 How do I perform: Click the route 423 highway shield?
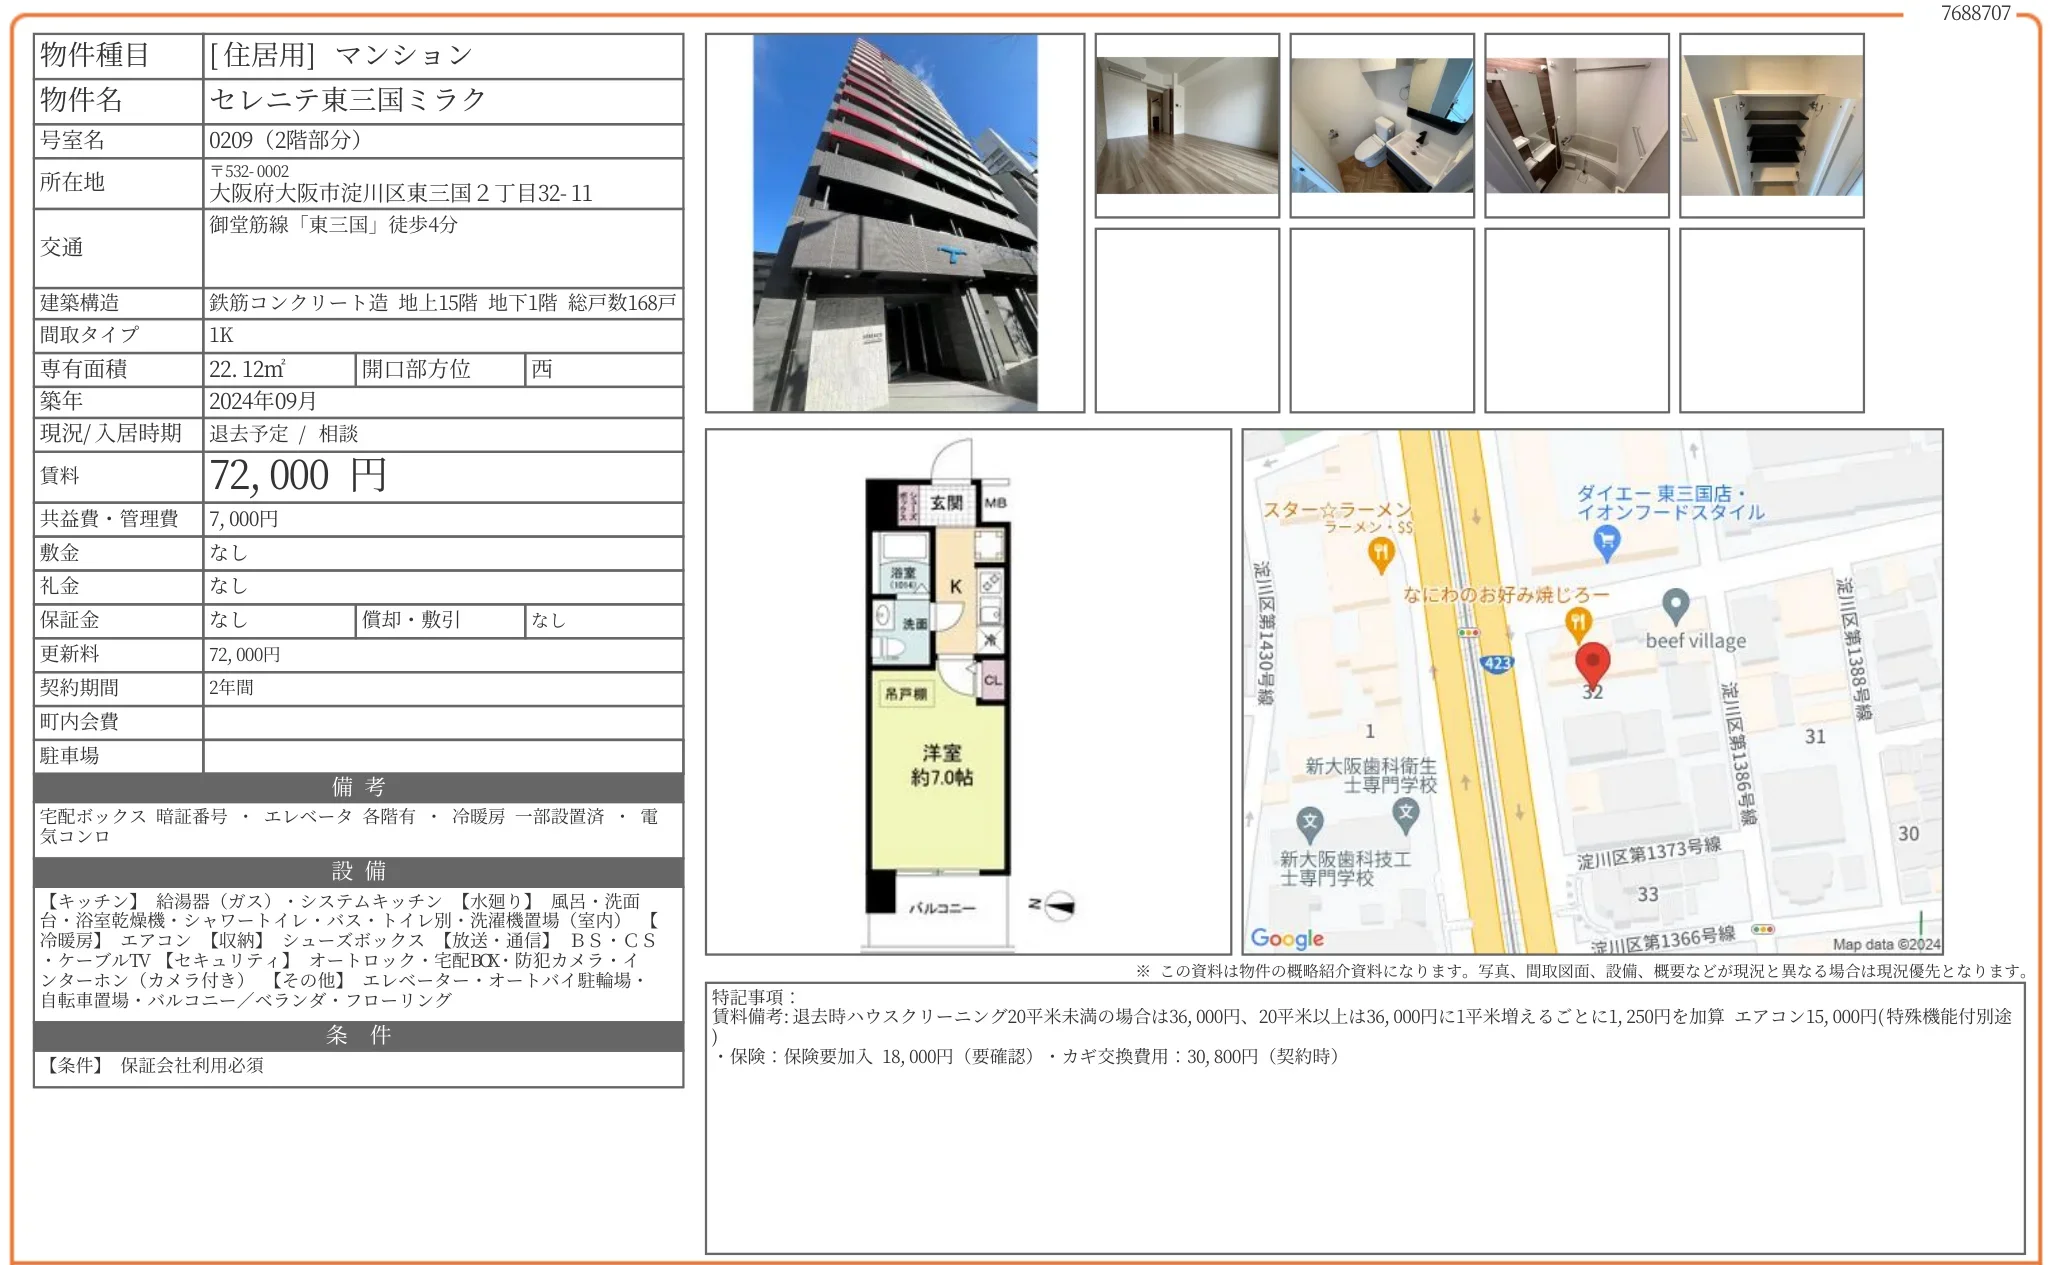pos(1497,663)
